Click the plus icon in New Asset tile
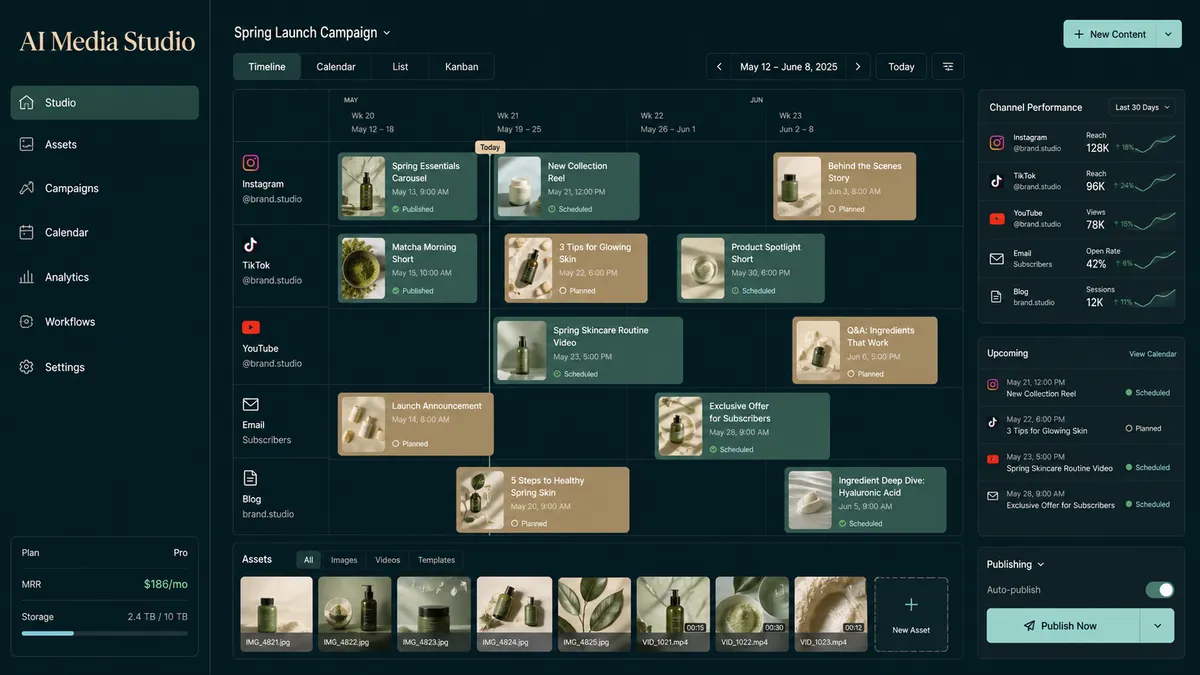1200x675 pixels. click(x=911, y=605)
